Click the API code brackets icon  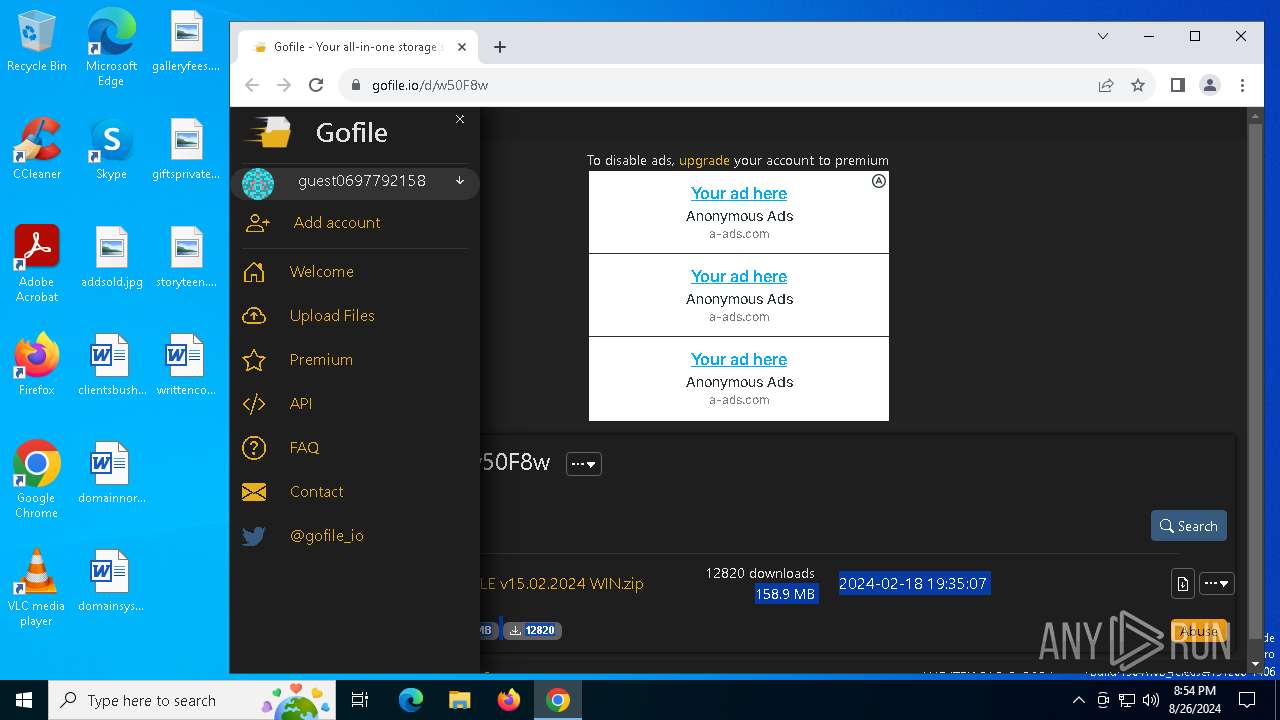(254, 404)
